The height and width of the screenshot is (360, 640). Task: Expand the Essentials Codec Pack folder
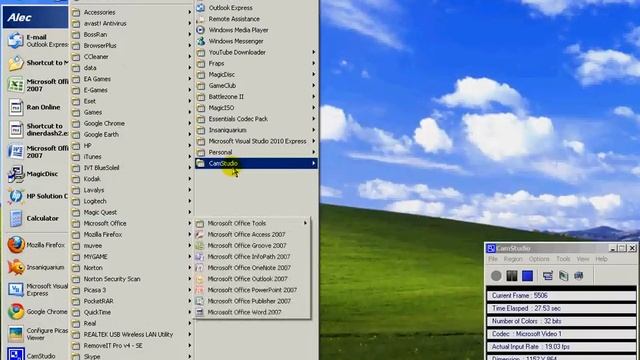pos(256,119)
